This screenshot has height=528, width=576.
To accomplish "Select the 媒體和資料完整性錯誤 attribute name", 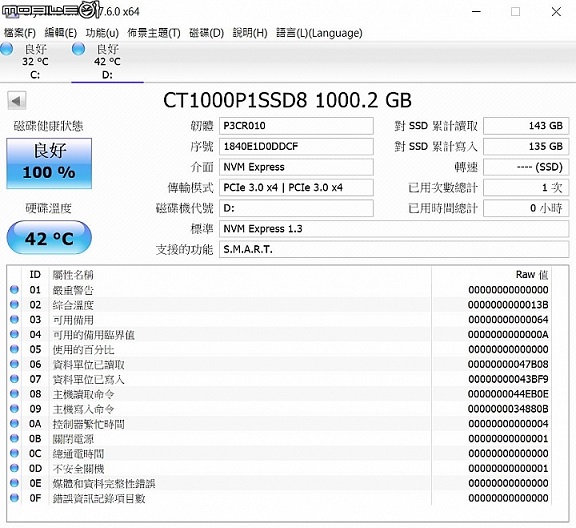I will pos(104,483).
